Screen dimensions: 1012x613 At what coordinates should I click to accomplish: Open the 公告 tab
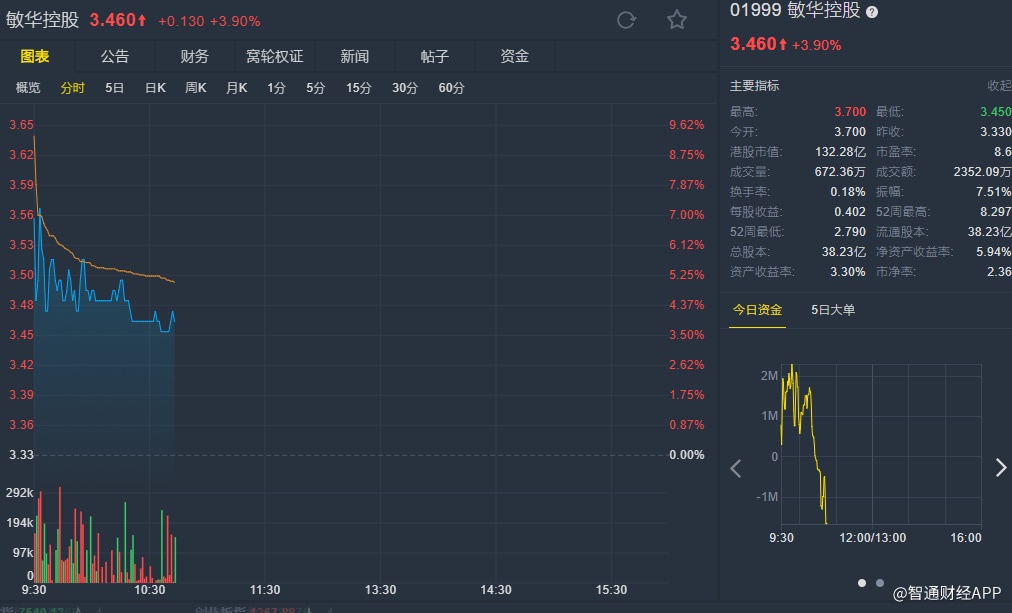click(x=115, y=56)
